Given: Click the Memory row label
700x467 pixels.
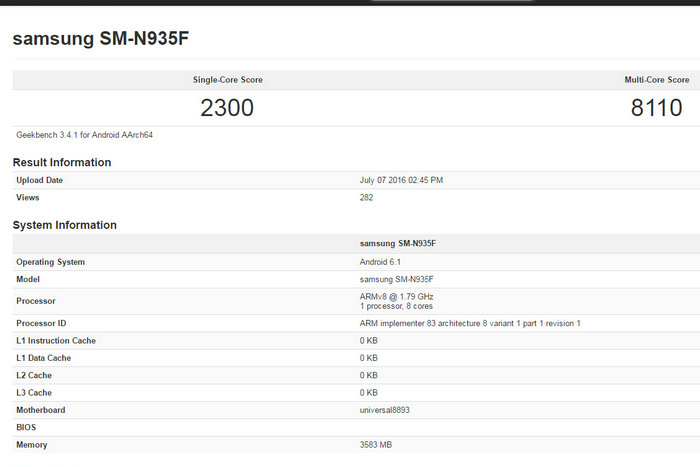Looking at the screenshot, I should (x=32, y=445).
